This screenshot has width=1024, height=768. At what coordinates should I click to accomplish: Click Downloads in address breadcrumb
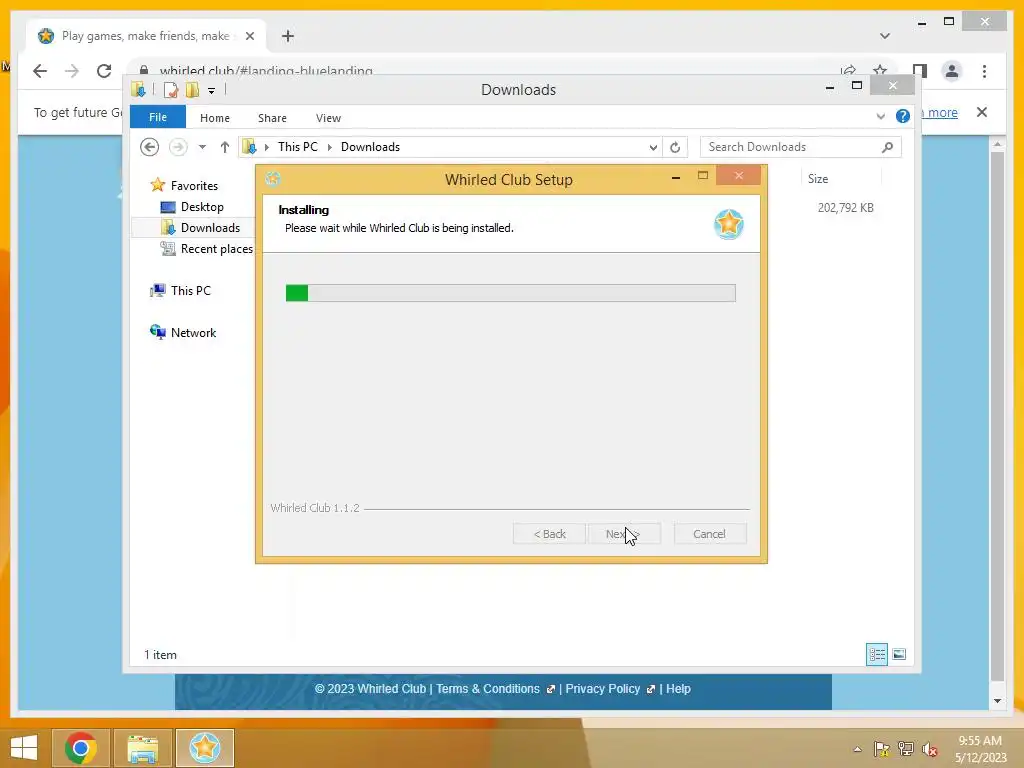370,147
